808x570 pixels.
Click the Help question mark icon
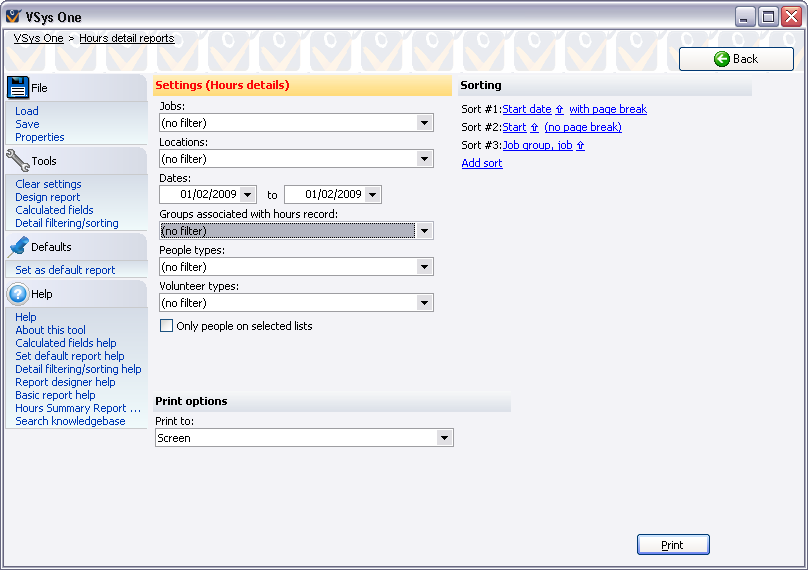(18, 294)
